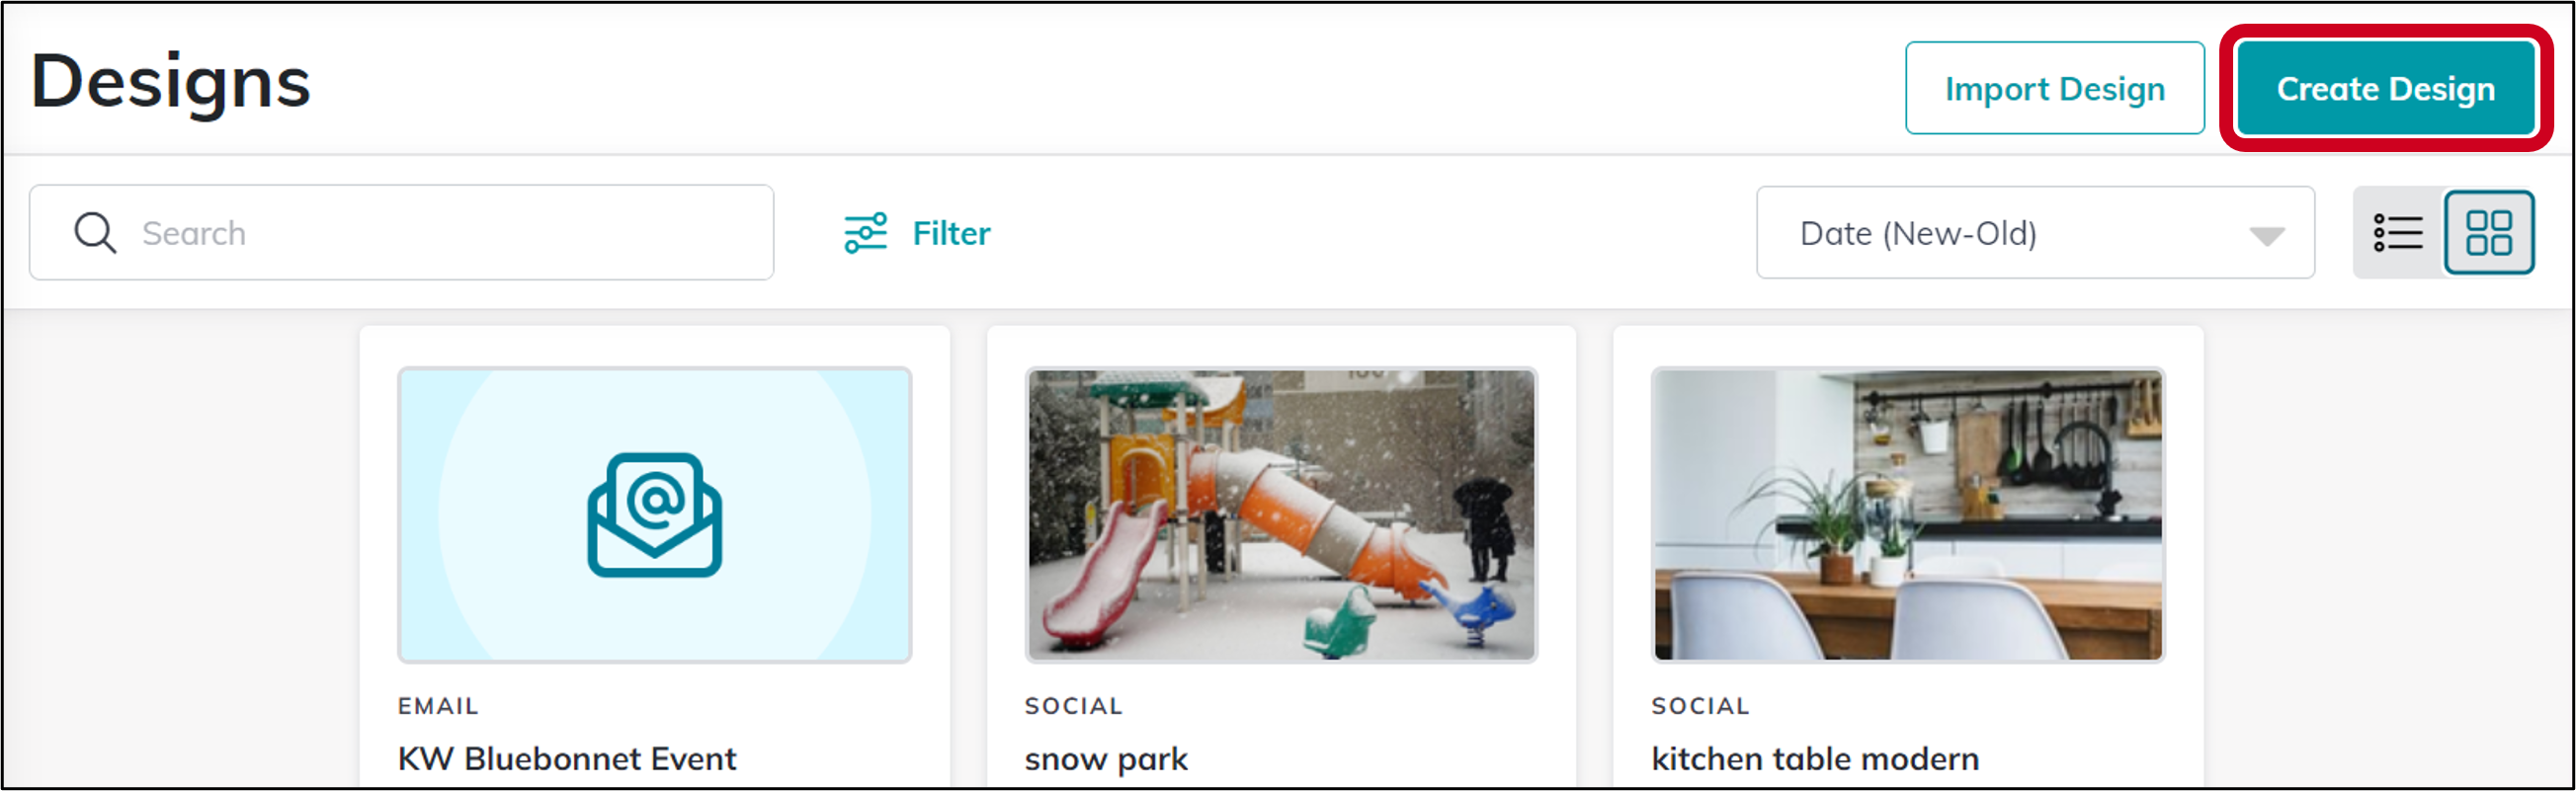Switch to list view
2576x791 pixels.
(x=2398, y=233)
